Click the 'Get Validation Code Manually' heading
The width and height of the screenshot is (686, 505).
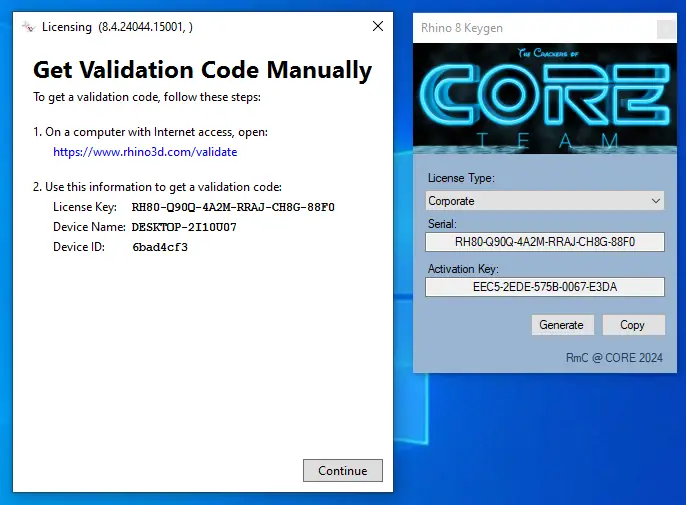[203, 70]
